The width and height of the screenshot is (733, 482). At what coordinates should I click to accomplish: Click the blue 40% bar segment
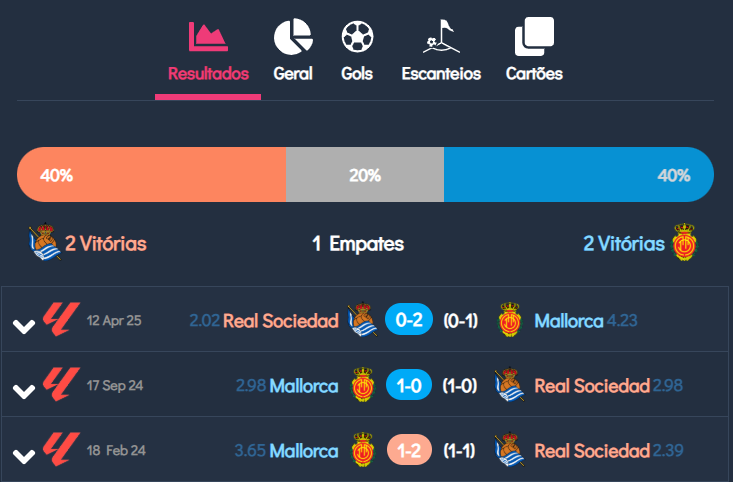coord(578,175)
